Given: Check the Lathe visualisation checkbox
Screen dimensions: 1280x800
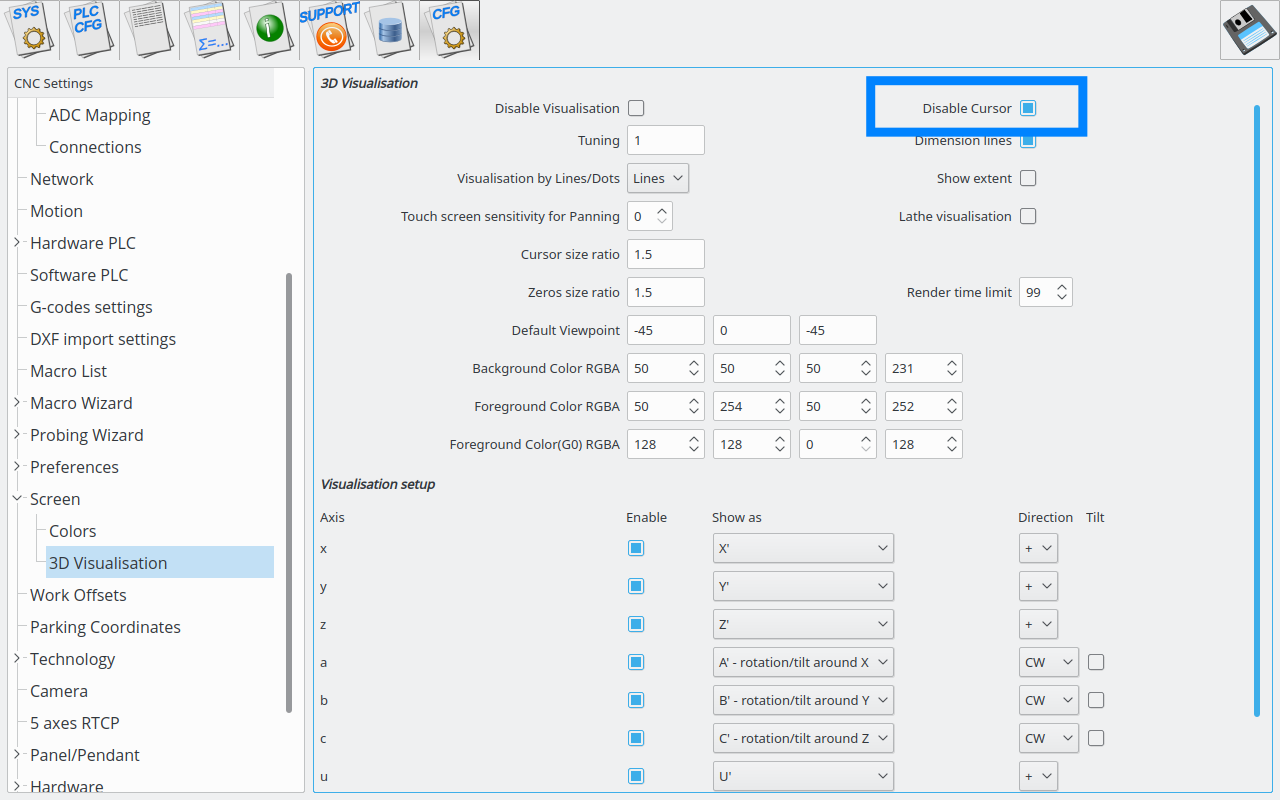Looking at the screenshot, I should [x=1028, y=216].
